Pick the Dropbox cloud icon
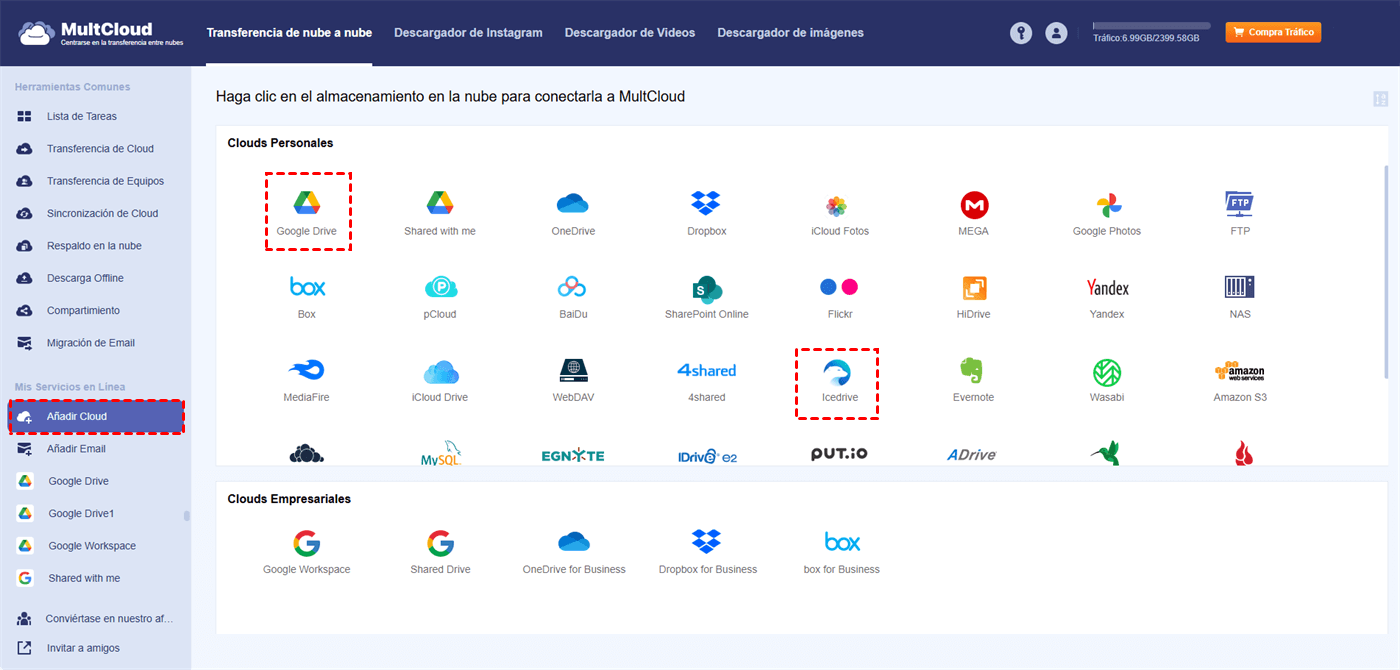Image resolution: width=1400 pixels, height=670 pixels. [x=706, y=203]
